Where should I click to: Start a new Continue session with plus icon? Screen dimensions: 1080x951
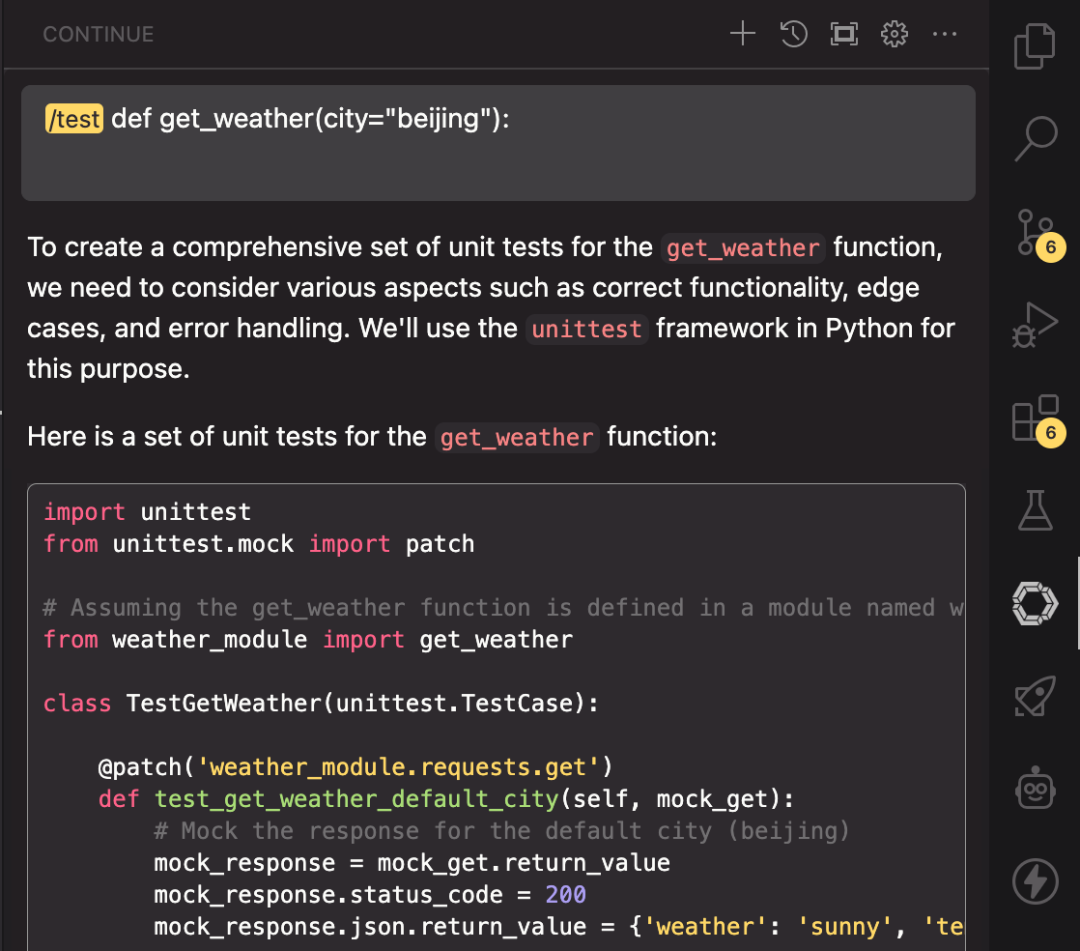point(742,33)
